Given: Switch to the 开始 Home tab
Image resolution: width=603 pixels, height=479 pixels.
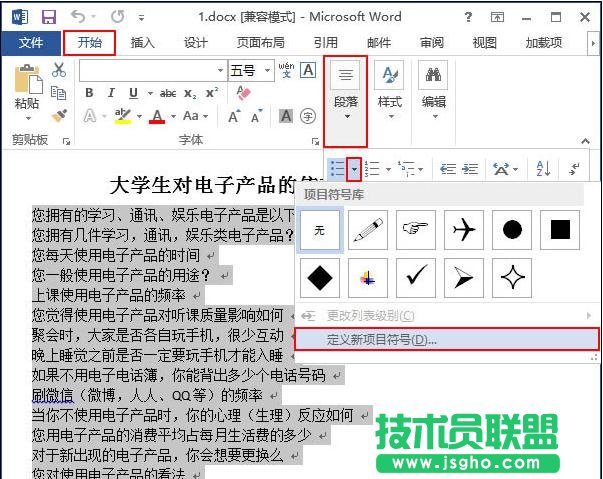Looking at the screenshot, I should [90, 42].
